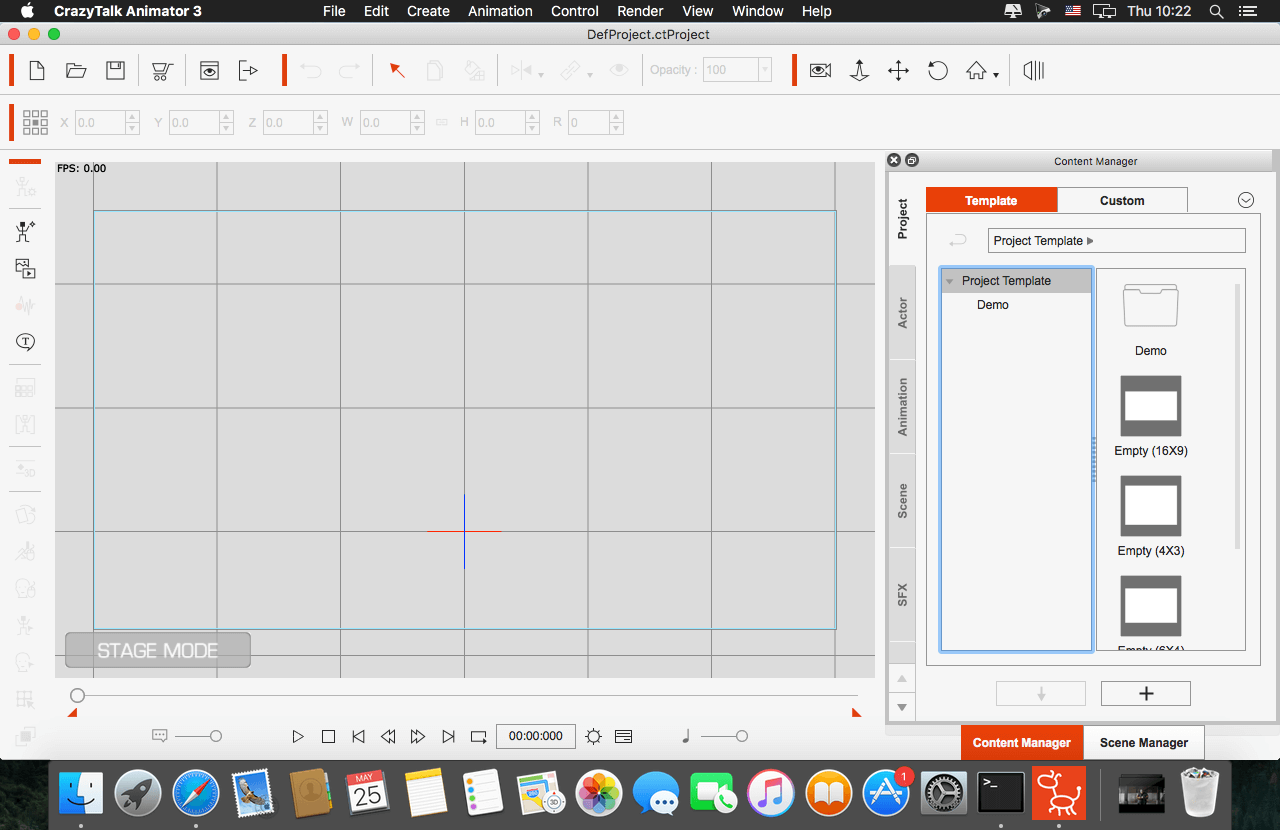Toggle the timeline panel bars icon
This screenshot has width=1280, height=830.
point(1034,70)
